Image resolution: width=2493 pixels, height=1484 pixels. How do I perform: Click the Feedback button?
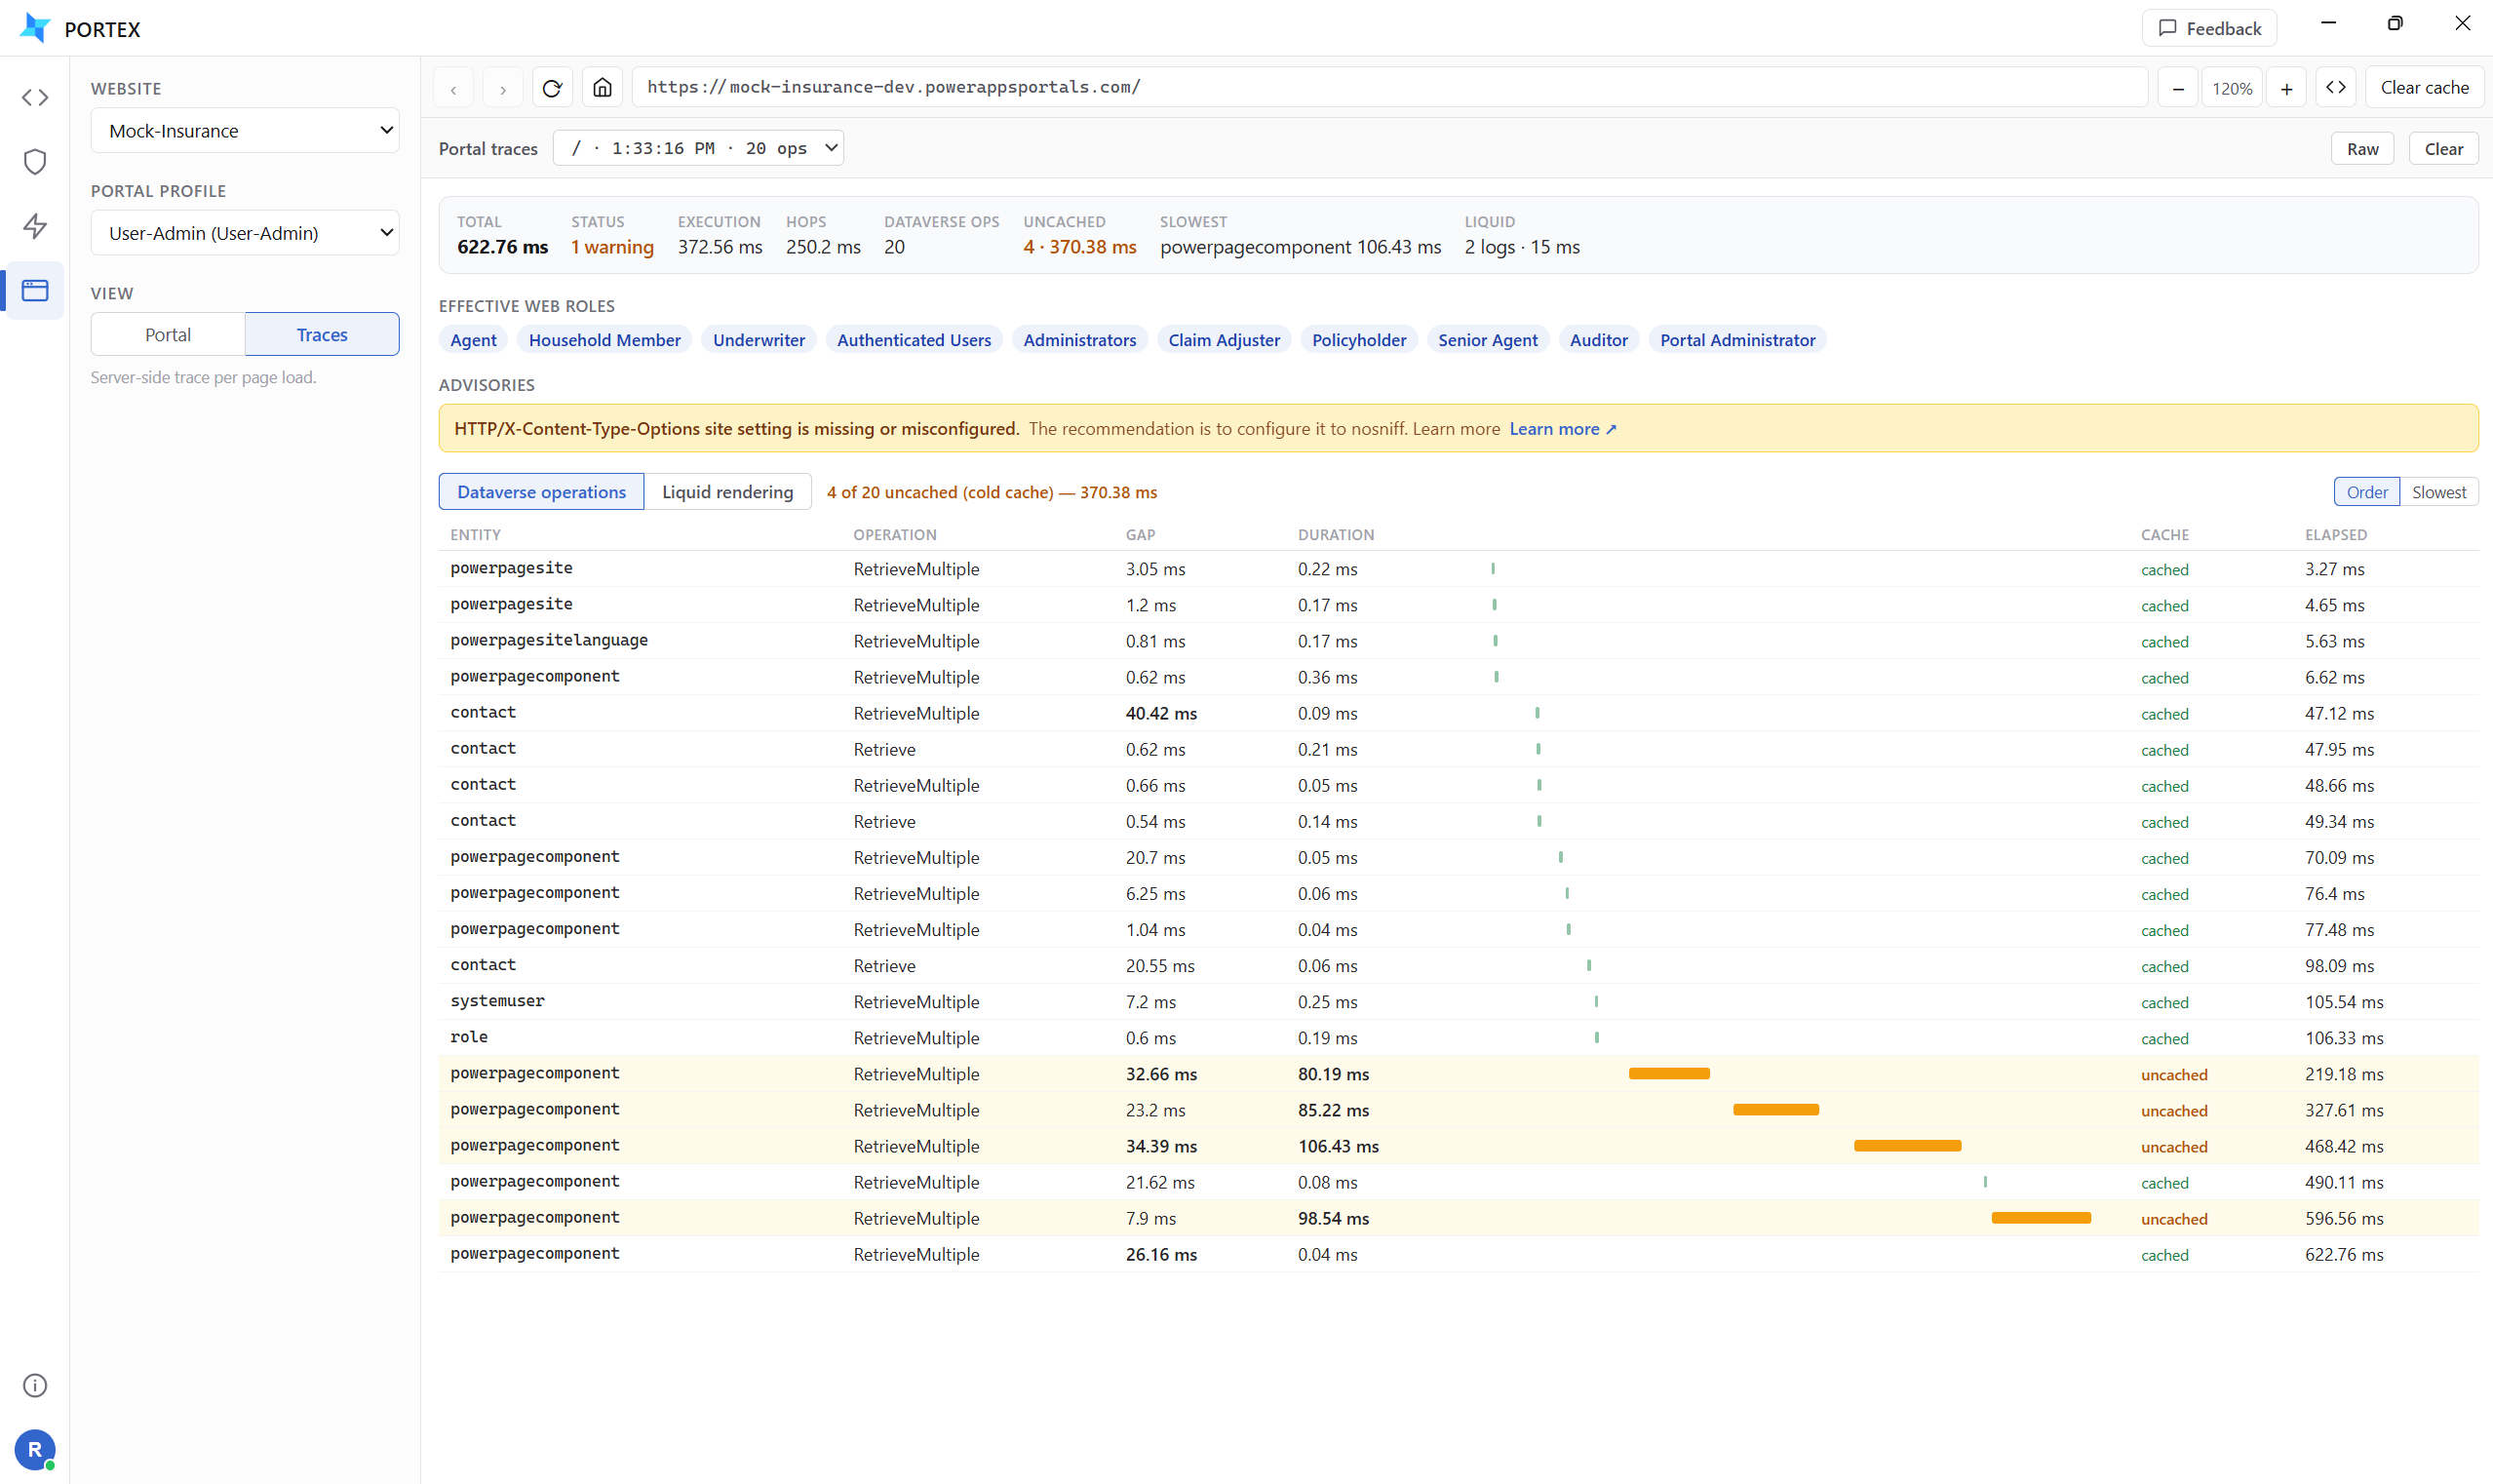coord(2209,28)
